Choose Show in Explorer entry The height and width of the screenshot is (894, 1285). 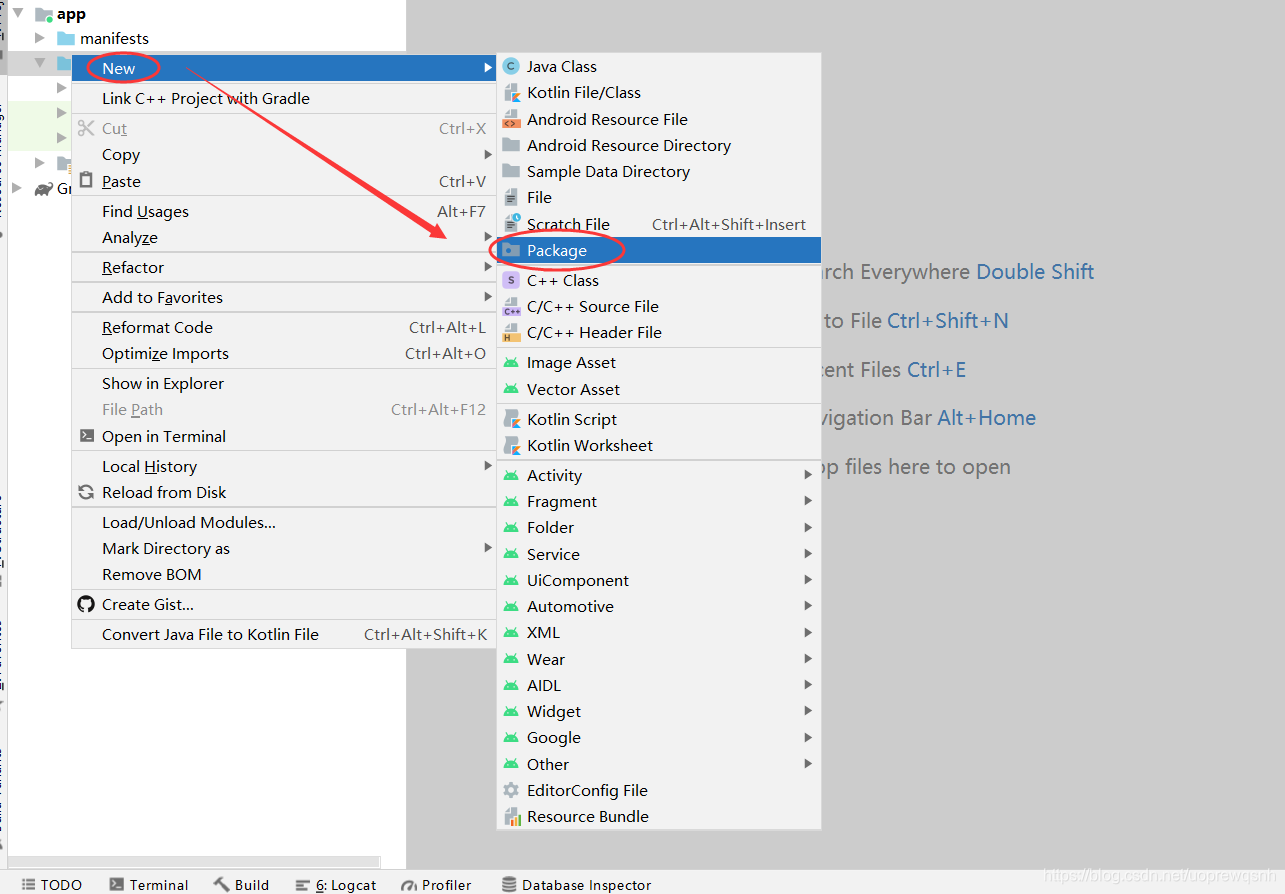(x=284, y=384)
